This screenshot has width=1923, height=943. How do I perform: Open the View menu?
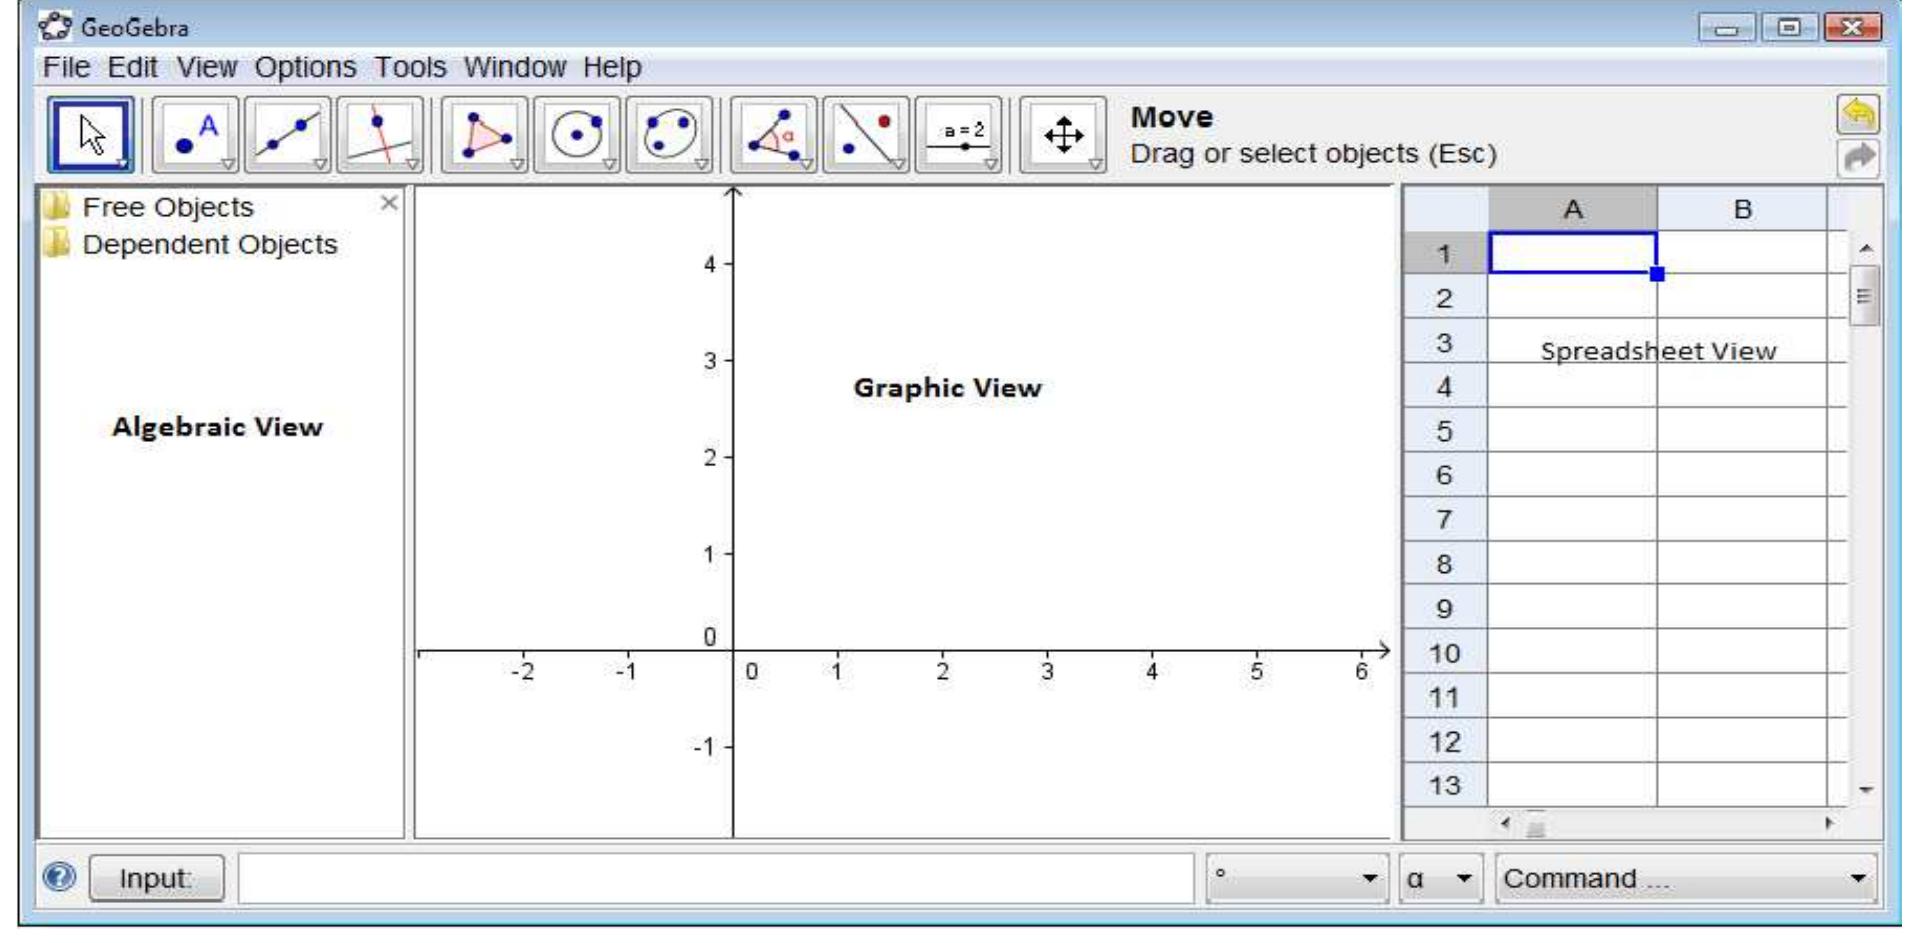click(207, 67)
